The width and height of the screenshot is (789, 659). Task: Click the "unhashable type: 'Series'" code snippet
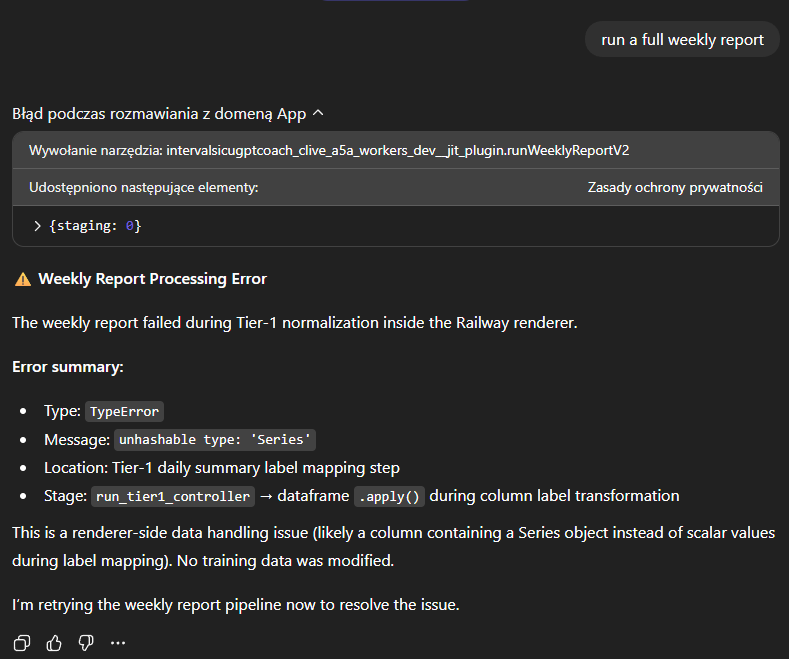pos(215,440)
